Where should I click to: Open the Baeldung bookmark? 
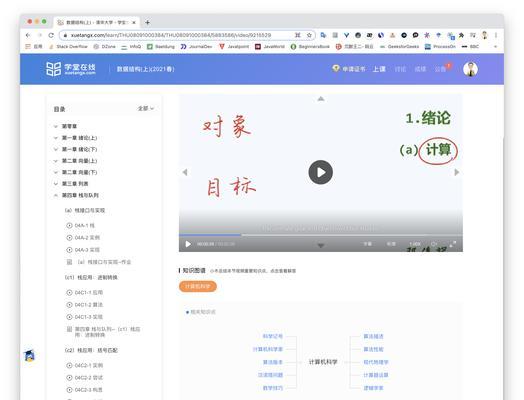pos(161,46)
